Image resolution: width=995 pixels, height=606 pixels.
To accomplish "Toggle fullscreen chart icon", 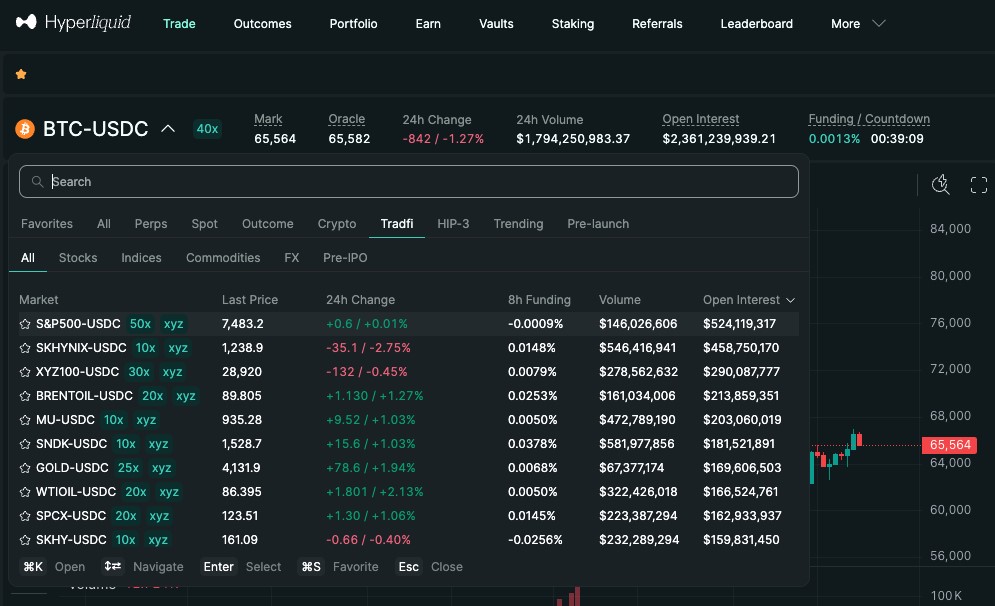I will click(x=979, y=185).
